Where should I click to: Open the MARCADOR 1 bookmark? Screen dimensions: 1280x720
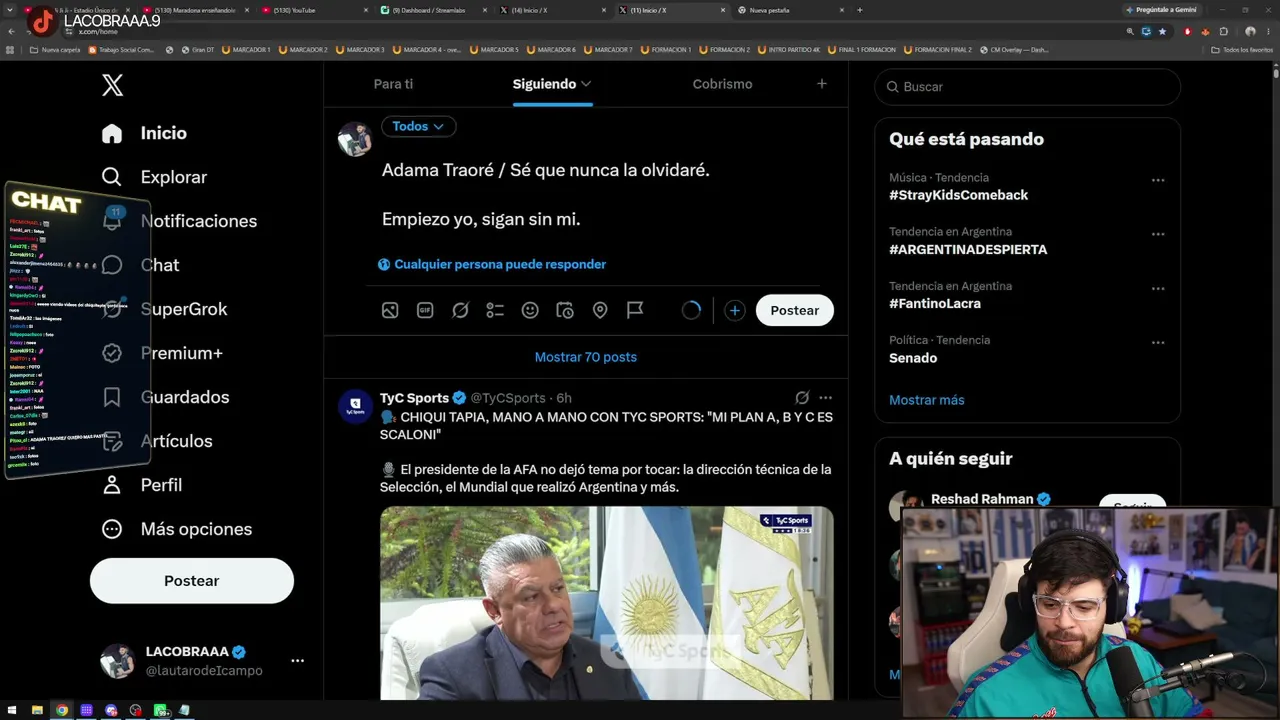[x=246, y=49]
